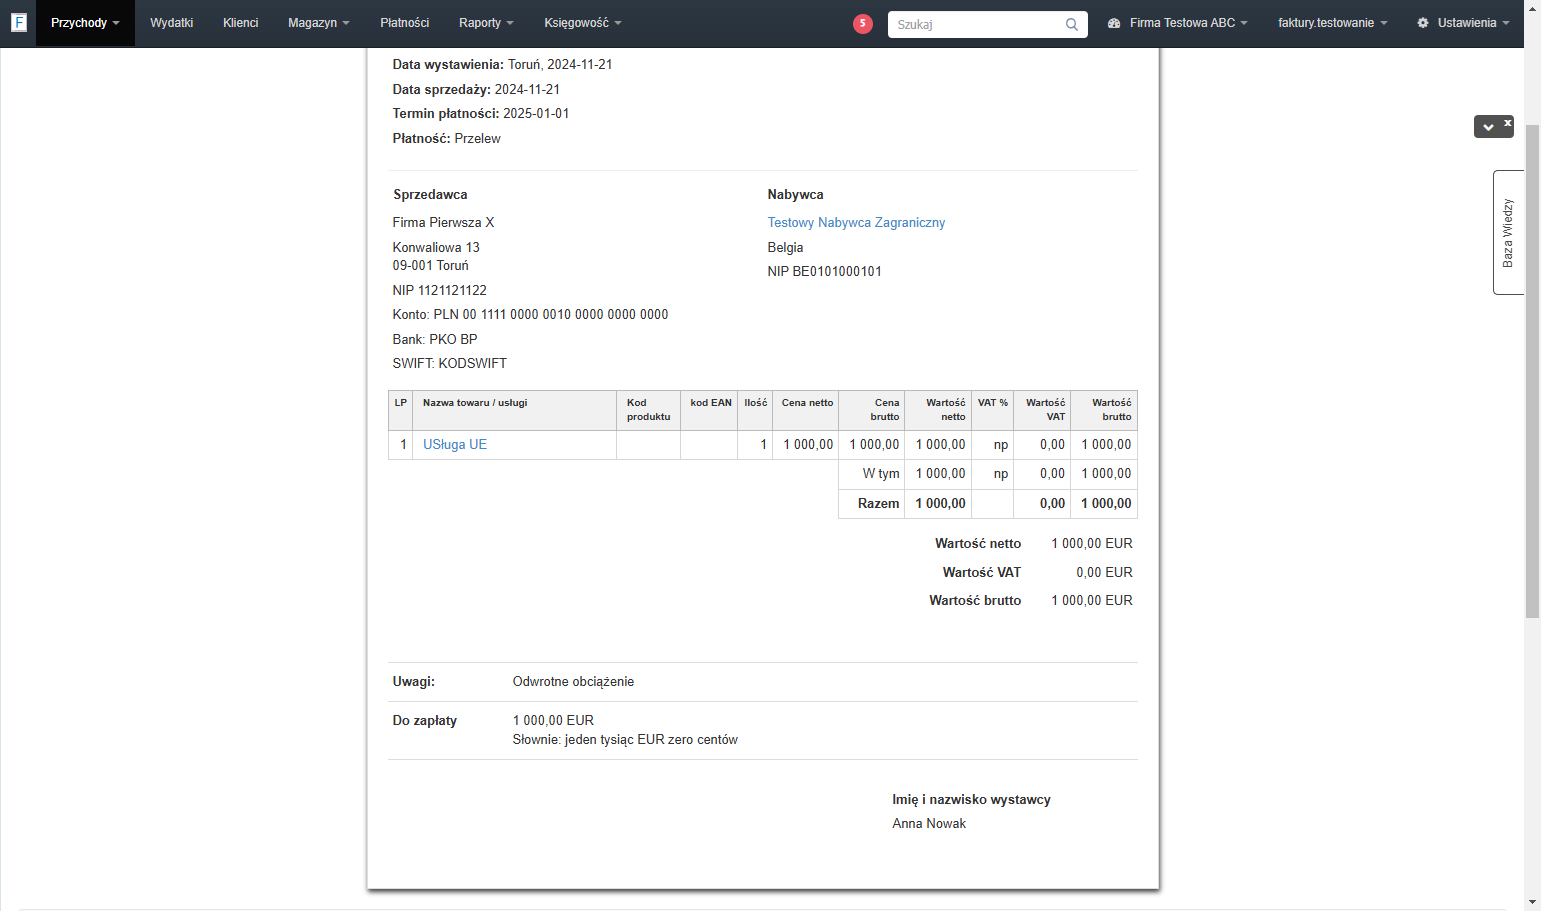Image resolution: width=1541 pixels, height=911 pixels.
Task: Open the Testowy Nabywca Zagraniczny buyer link
Action: pos(856,223)
